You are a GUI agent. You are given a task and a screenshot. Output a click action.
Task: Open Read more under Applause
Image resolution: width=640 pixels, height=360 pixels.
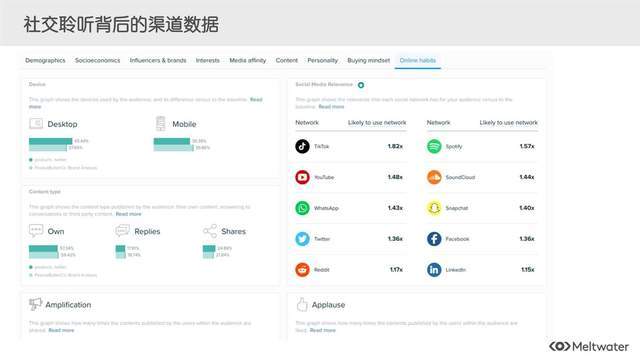tap(322, 330)
